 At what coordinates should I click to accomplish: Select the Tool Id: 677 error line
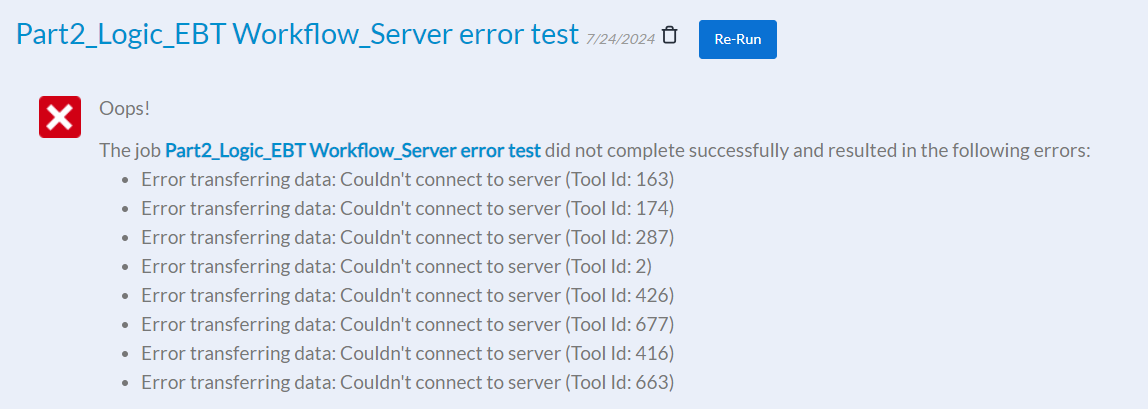tap(408, 325)
